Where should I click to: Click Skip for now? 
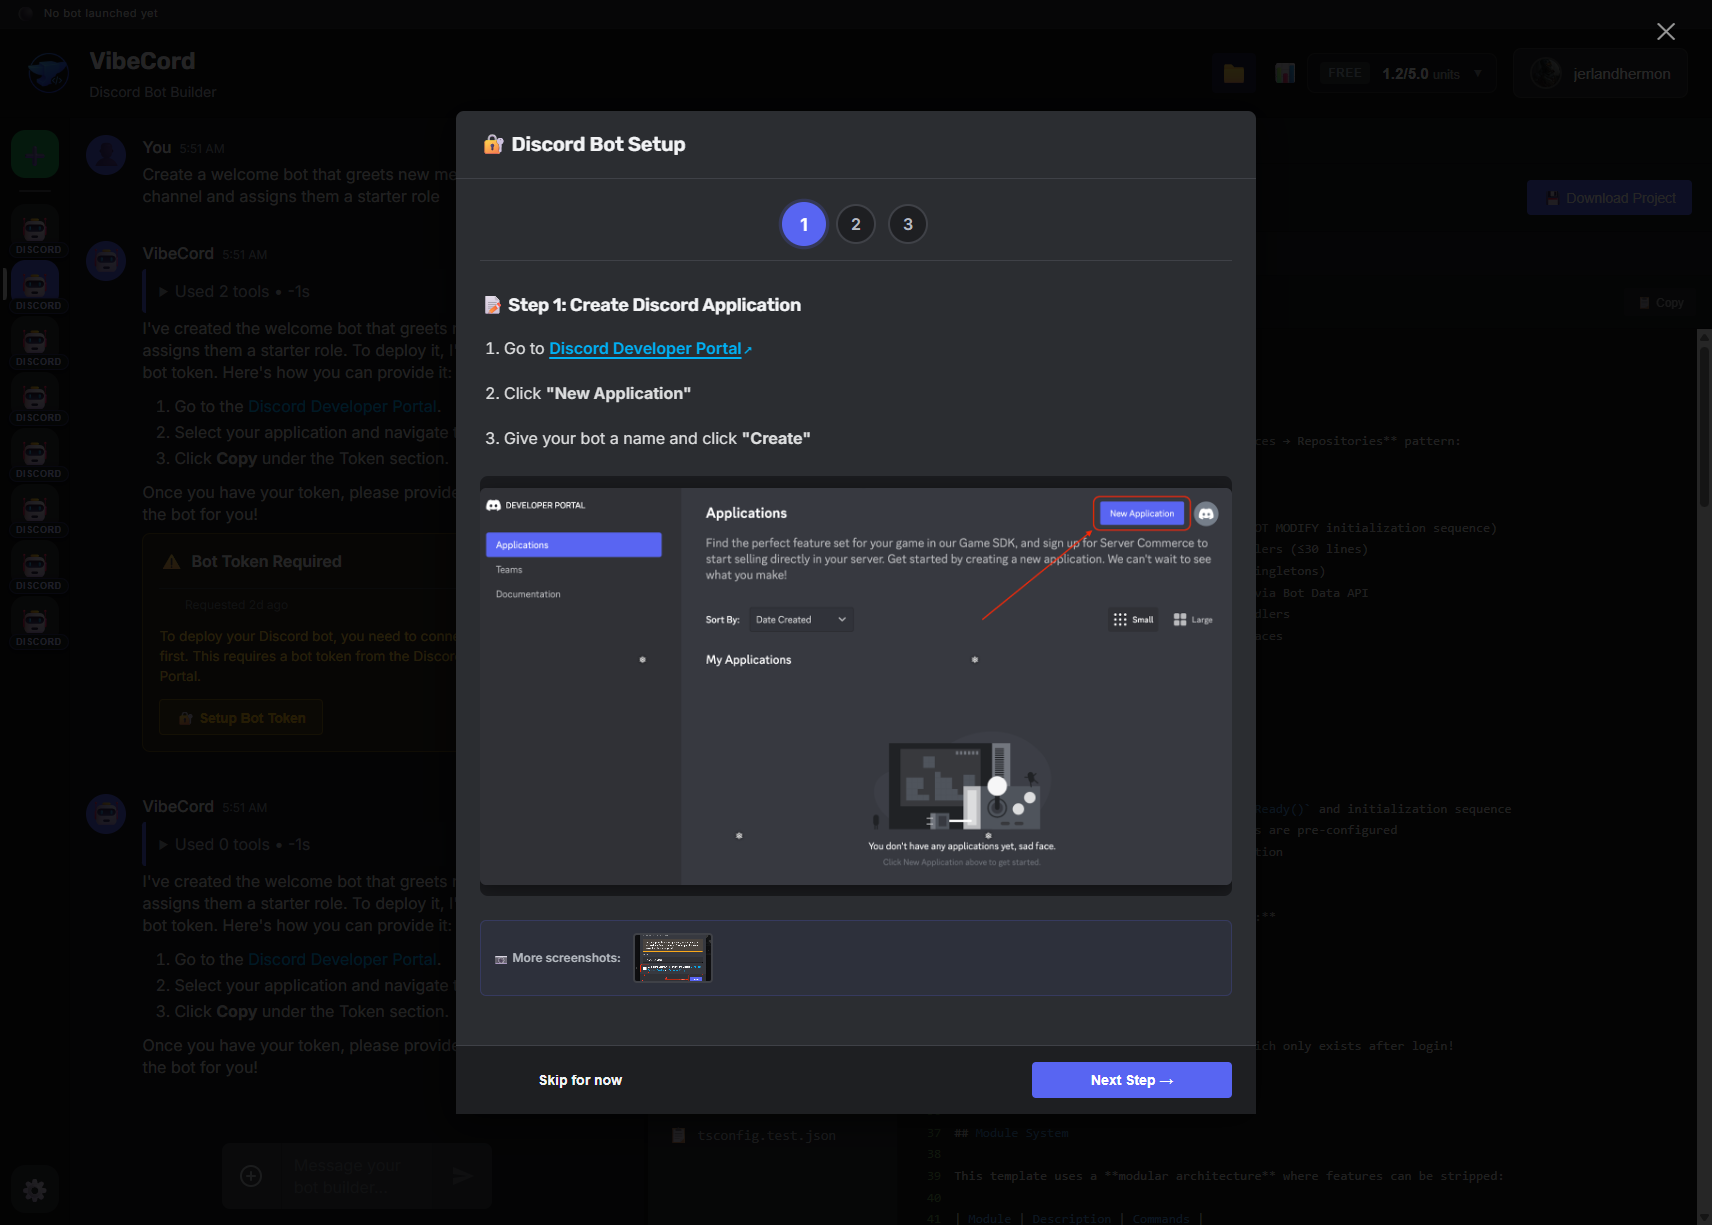(580, 1080)
